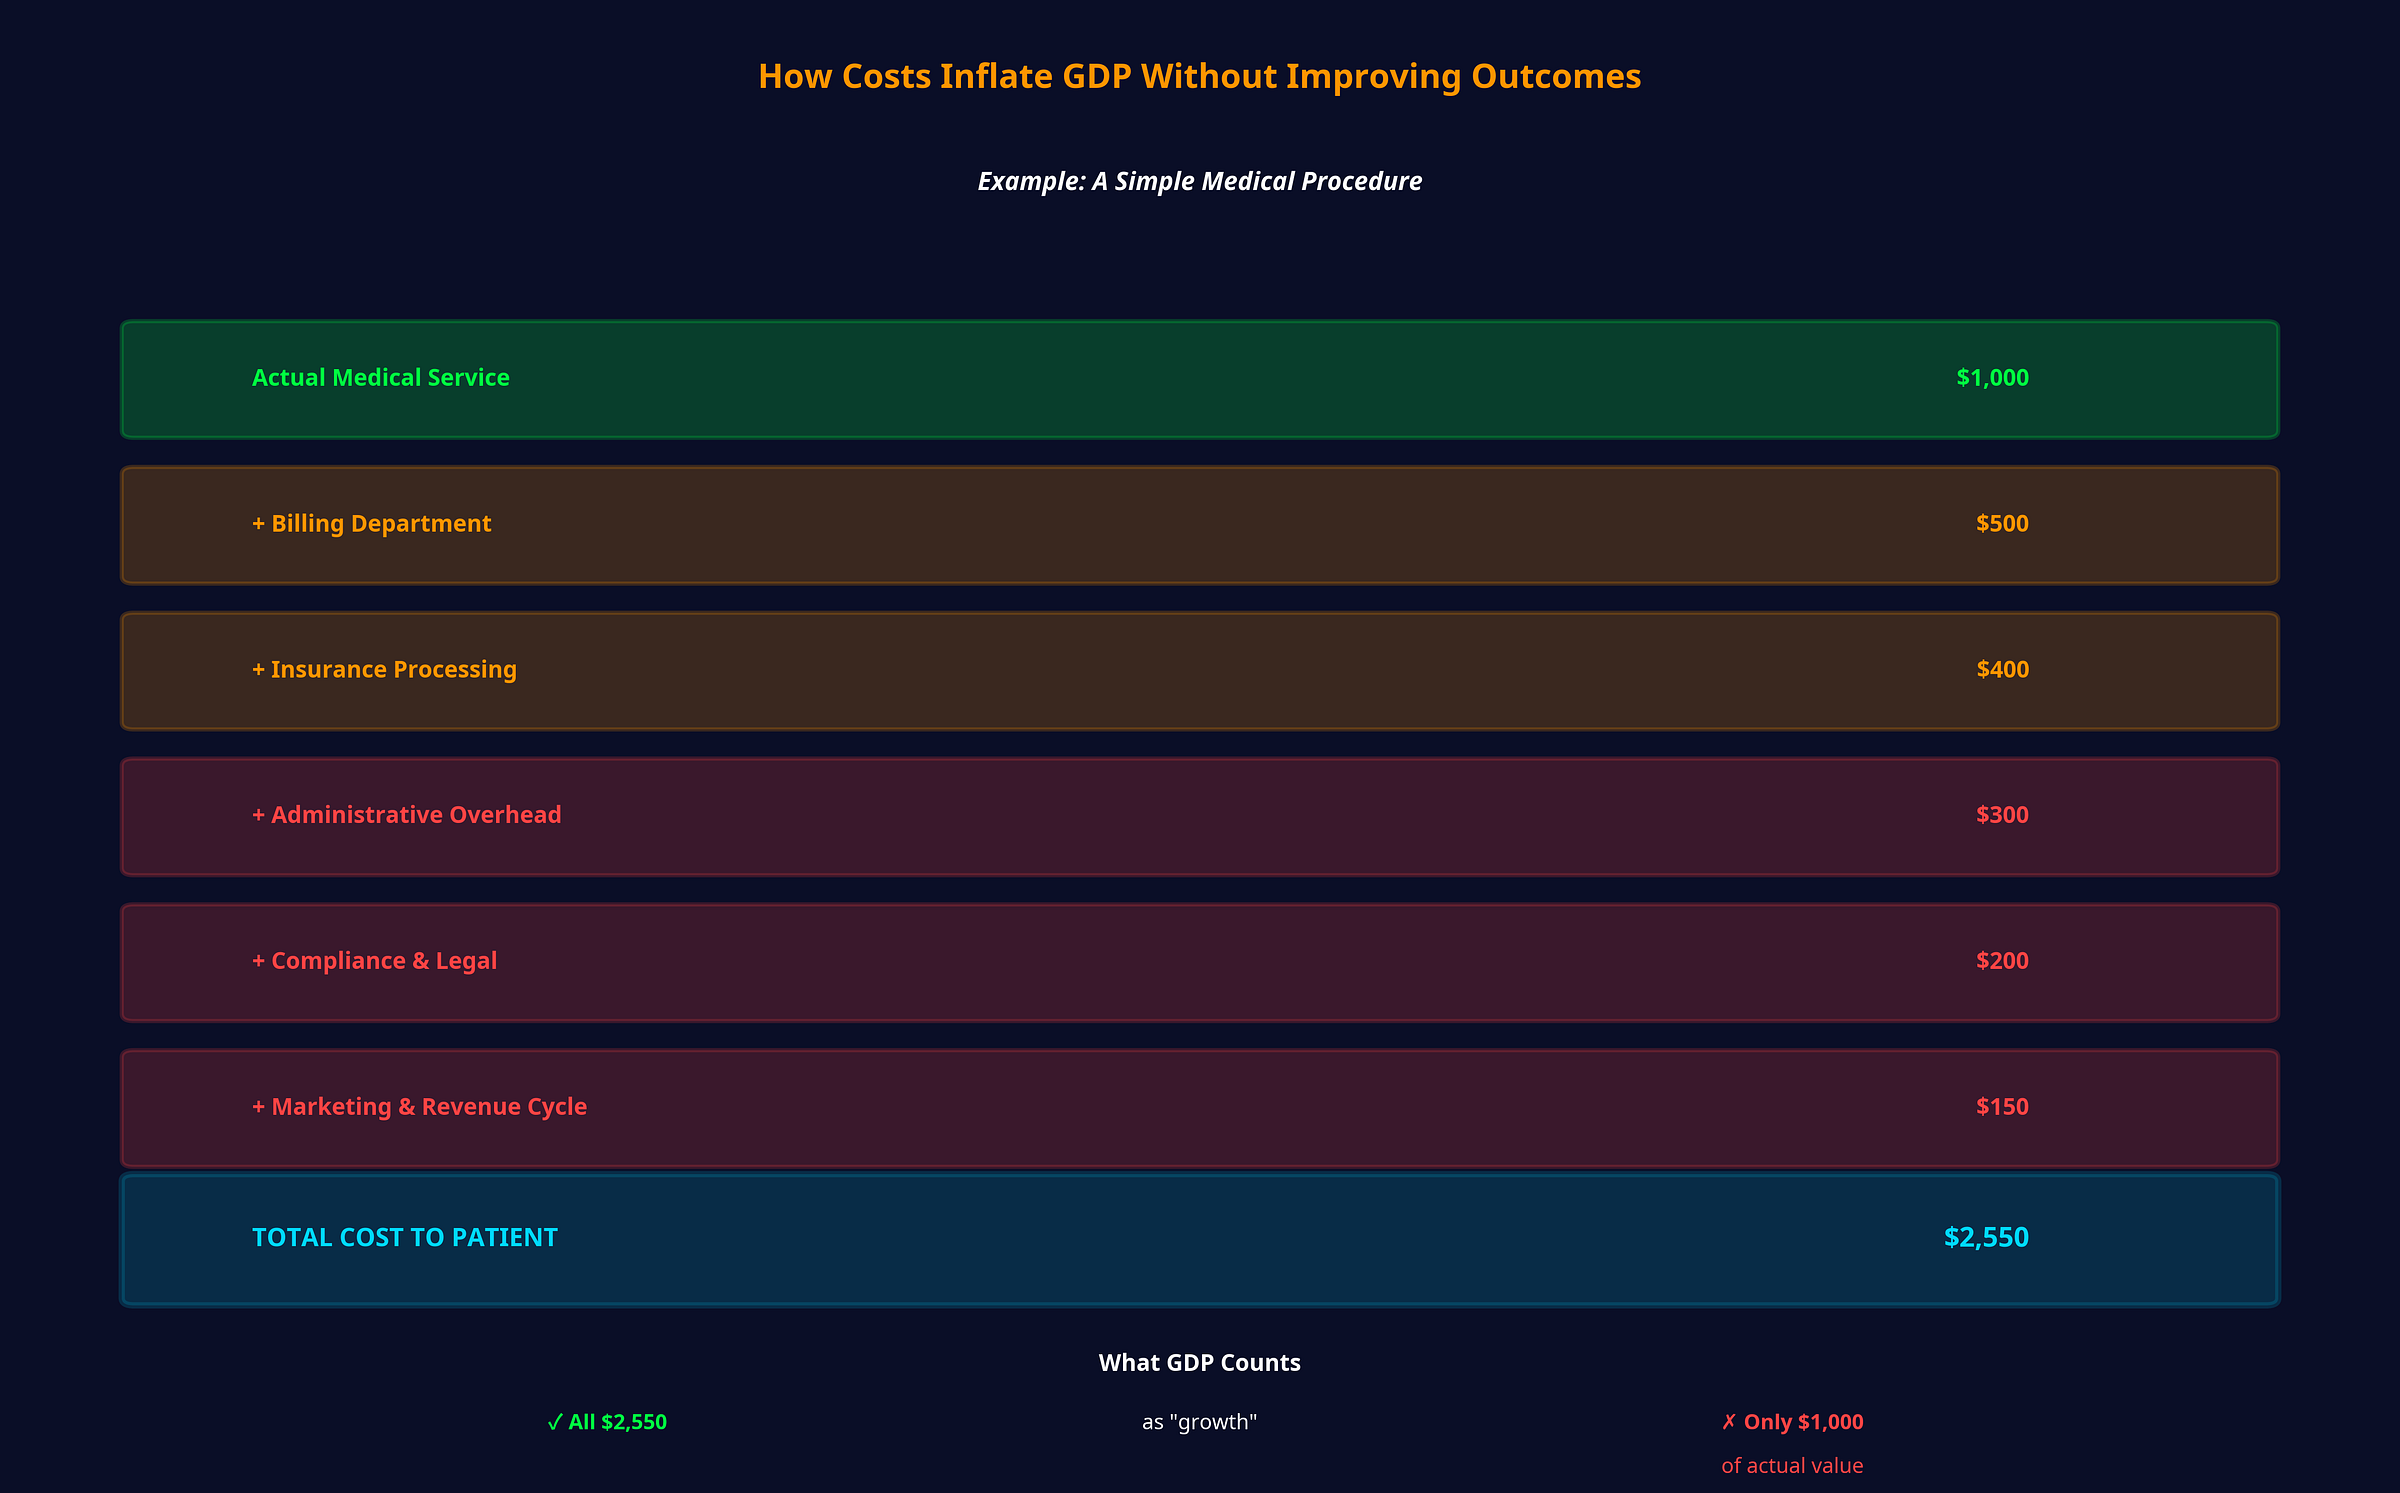This screenshot has height=1493, width=2400.
Task: Select the Insurance Processing bar
Action: 1200,670
